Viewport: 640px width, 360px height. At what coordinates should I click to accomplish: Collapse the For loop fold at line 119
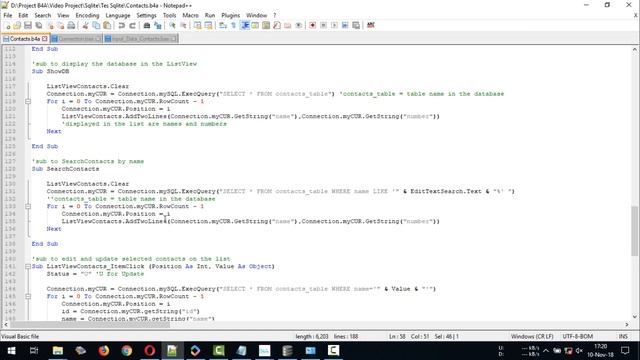[28, 101]
